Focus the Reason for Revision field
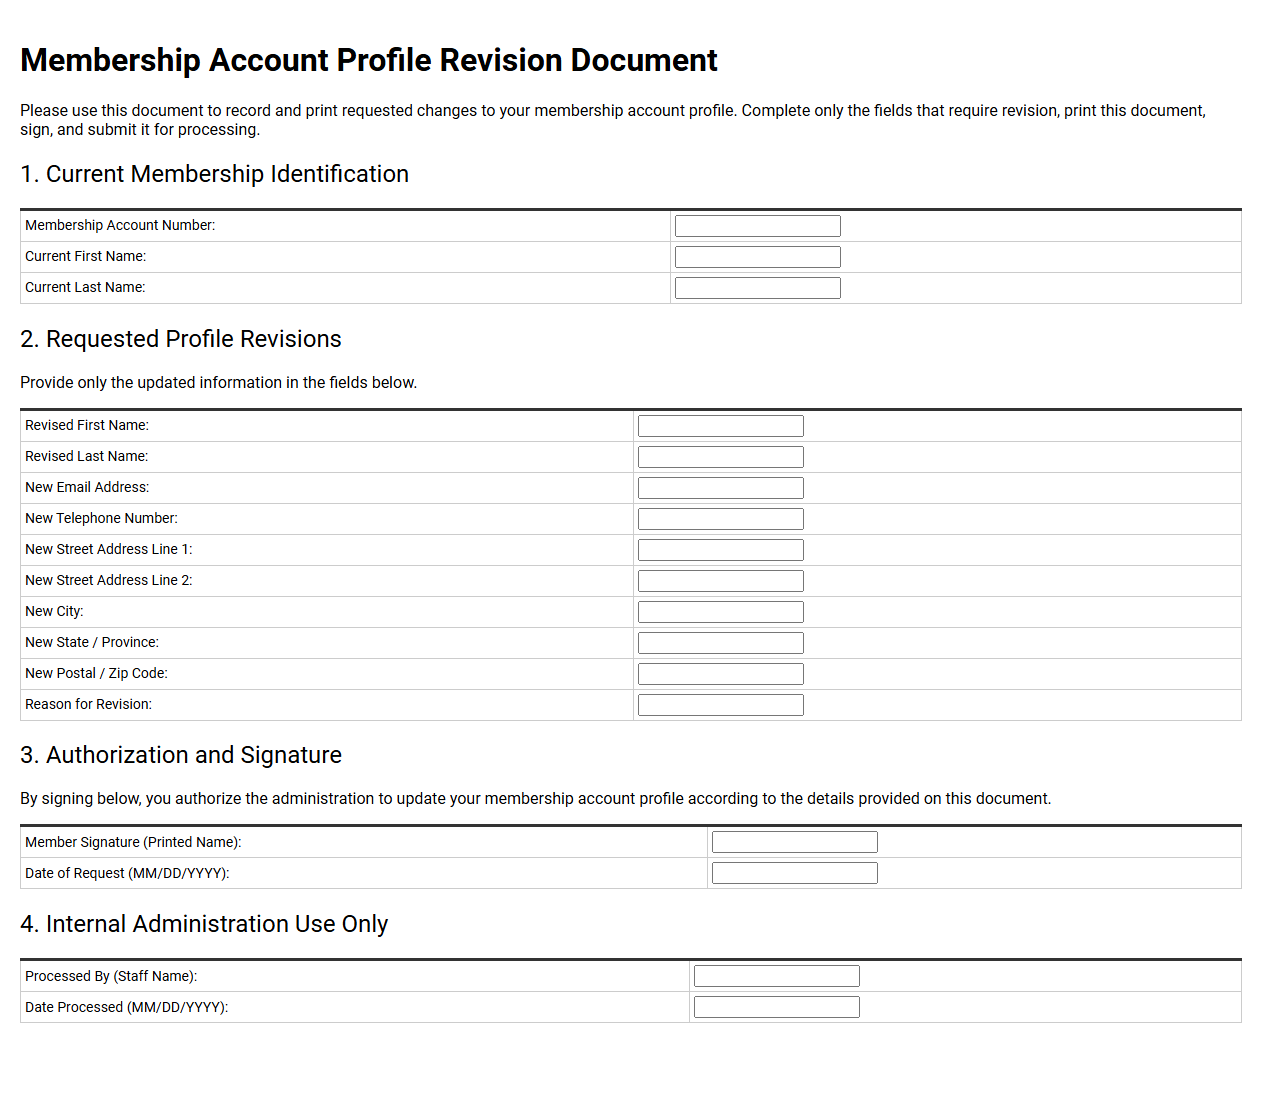The height and width of the screenshot is (1120, 1262). 721,705
